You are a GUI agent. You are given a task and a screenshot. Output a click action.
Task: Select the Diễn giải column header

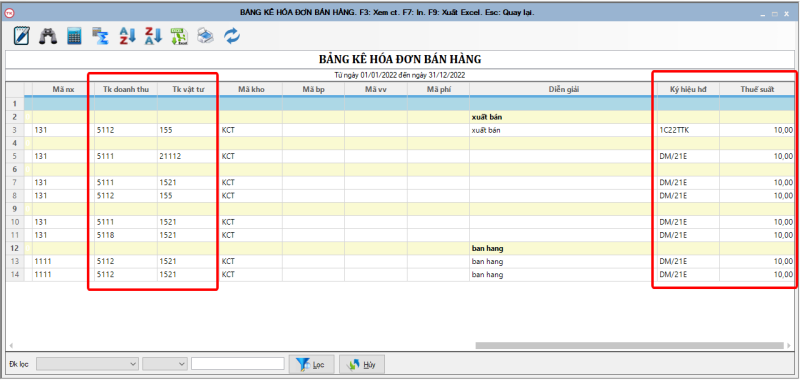tap(563, 89)
